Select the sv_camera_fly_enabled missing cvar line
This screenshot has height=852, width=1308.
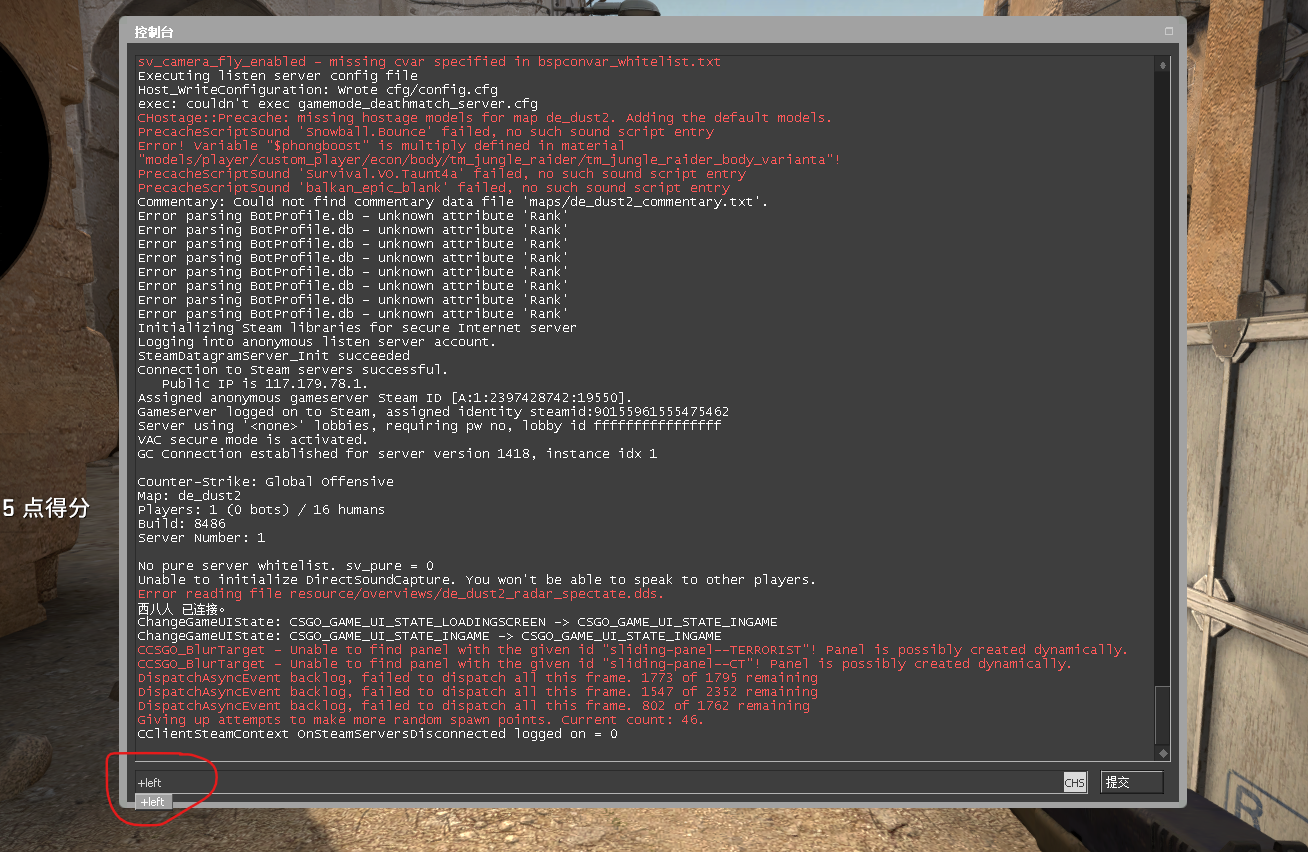tap(429, 62)
